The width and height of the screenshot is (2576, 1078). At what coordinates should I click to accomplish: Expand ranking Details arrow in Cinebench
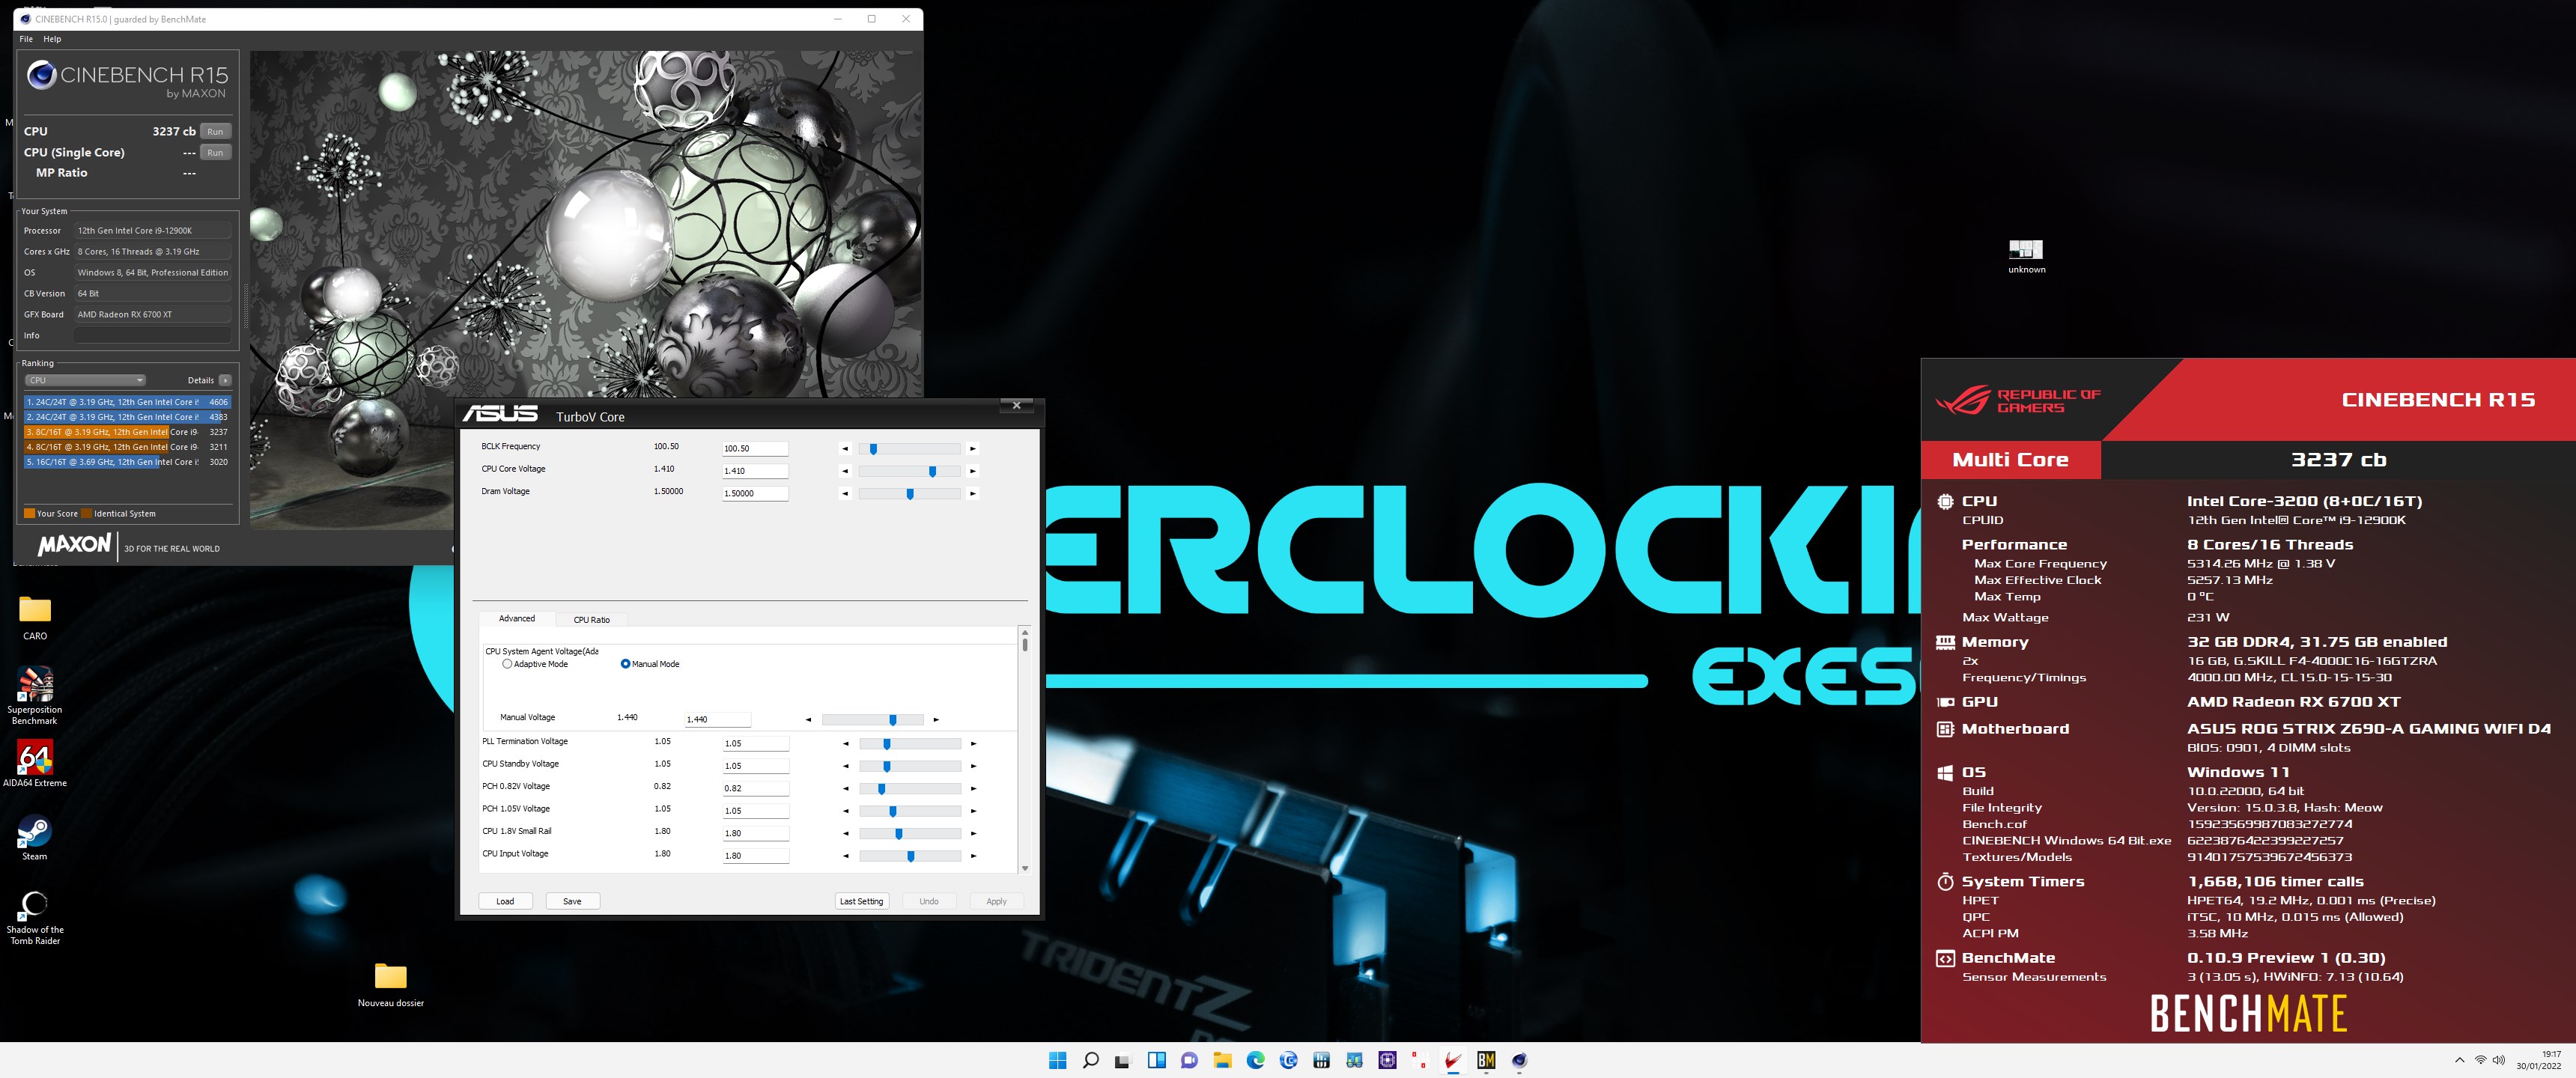point(225,380)
